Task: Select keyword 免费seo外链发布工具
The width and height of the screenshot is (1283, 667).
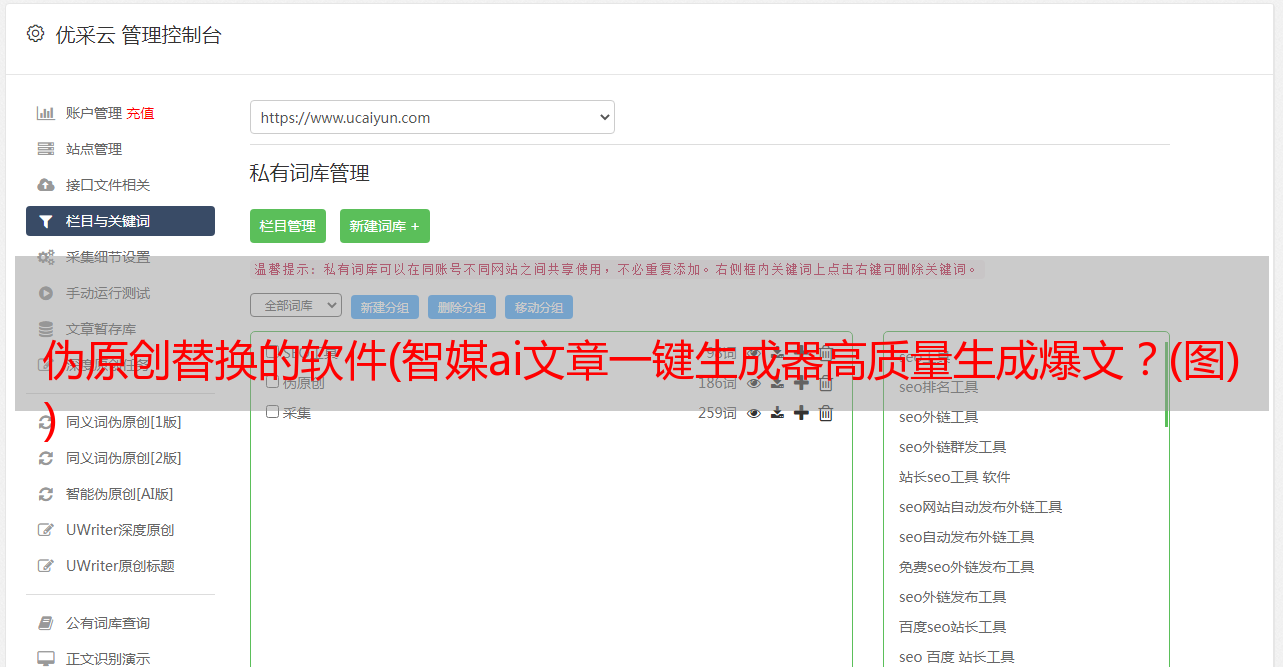Action: click(x=967, y=567)
